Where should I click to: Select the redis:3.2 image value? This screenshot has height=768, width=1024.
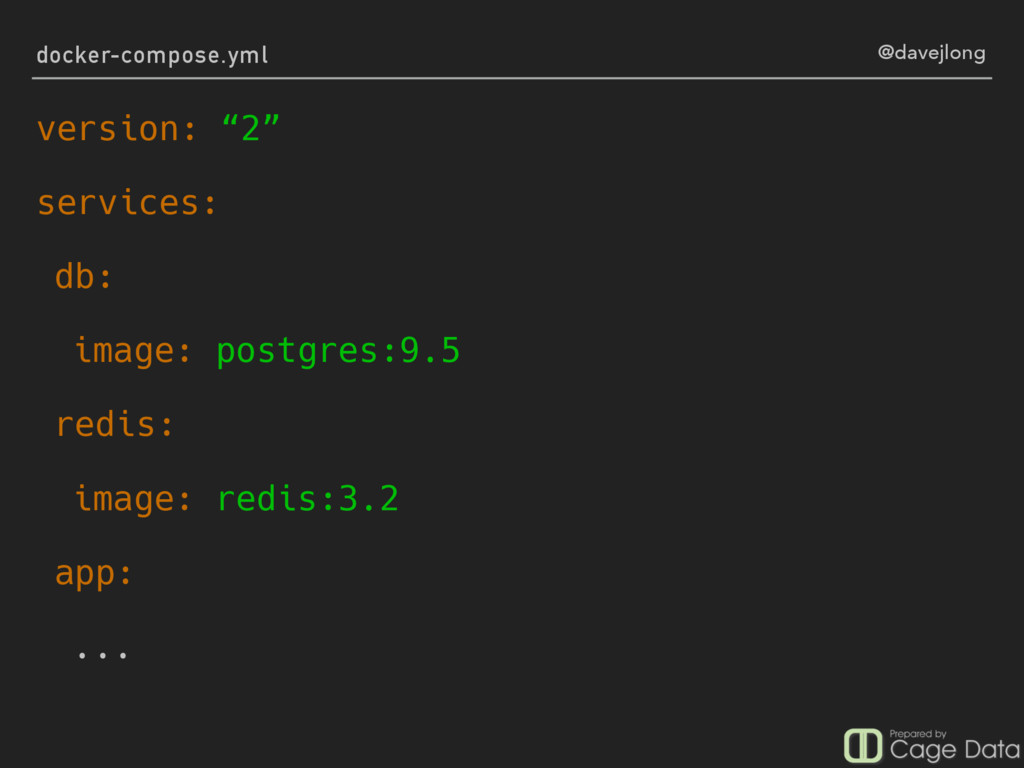click(x=307, y=499)
